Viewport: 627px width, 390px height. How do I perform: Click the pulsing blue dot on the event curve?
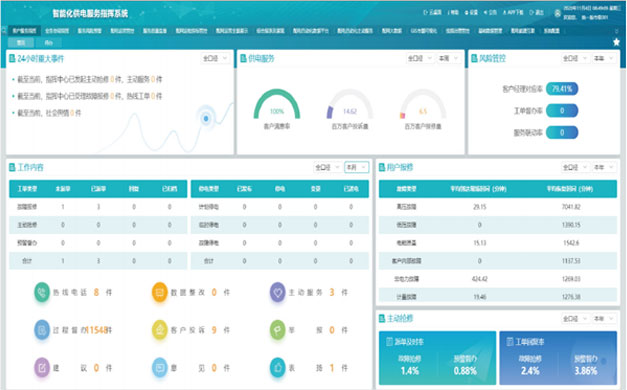[x=206, y=118]
